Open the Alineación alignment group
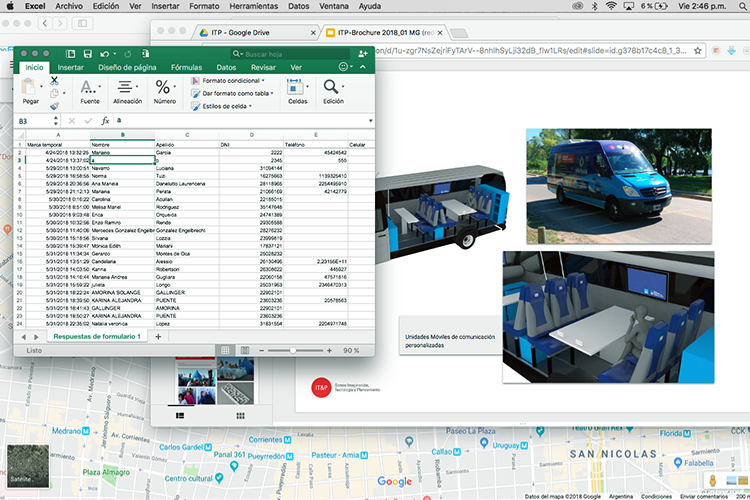750x500 pixels. pyautogui.click(x=127, y=91)
